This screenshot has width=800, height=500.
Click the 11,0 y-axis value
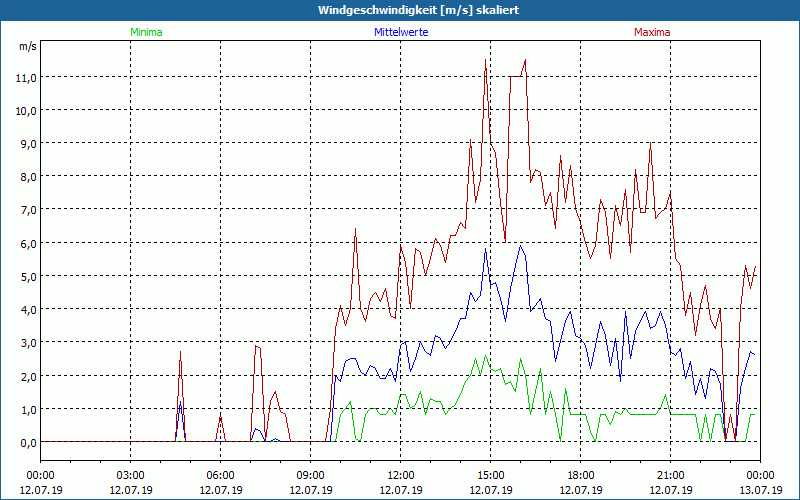(x=27, y=78)
